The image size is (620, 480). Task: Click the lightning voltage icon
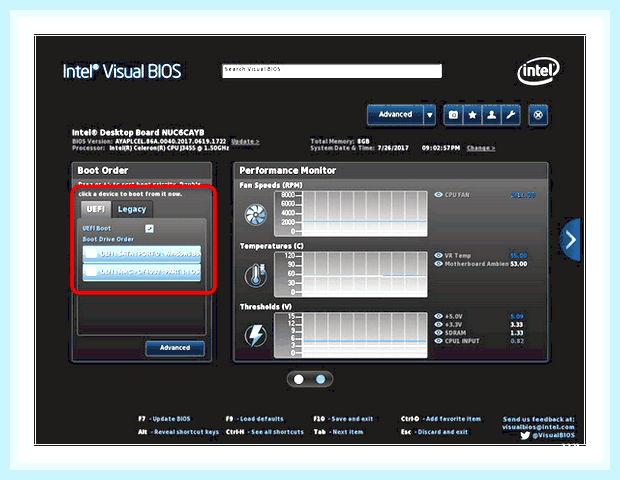click(x=256, y=336)
